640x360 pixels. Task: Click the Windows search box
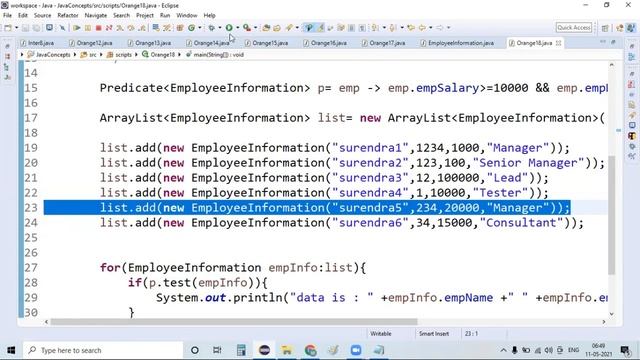[x=103, y=350]
